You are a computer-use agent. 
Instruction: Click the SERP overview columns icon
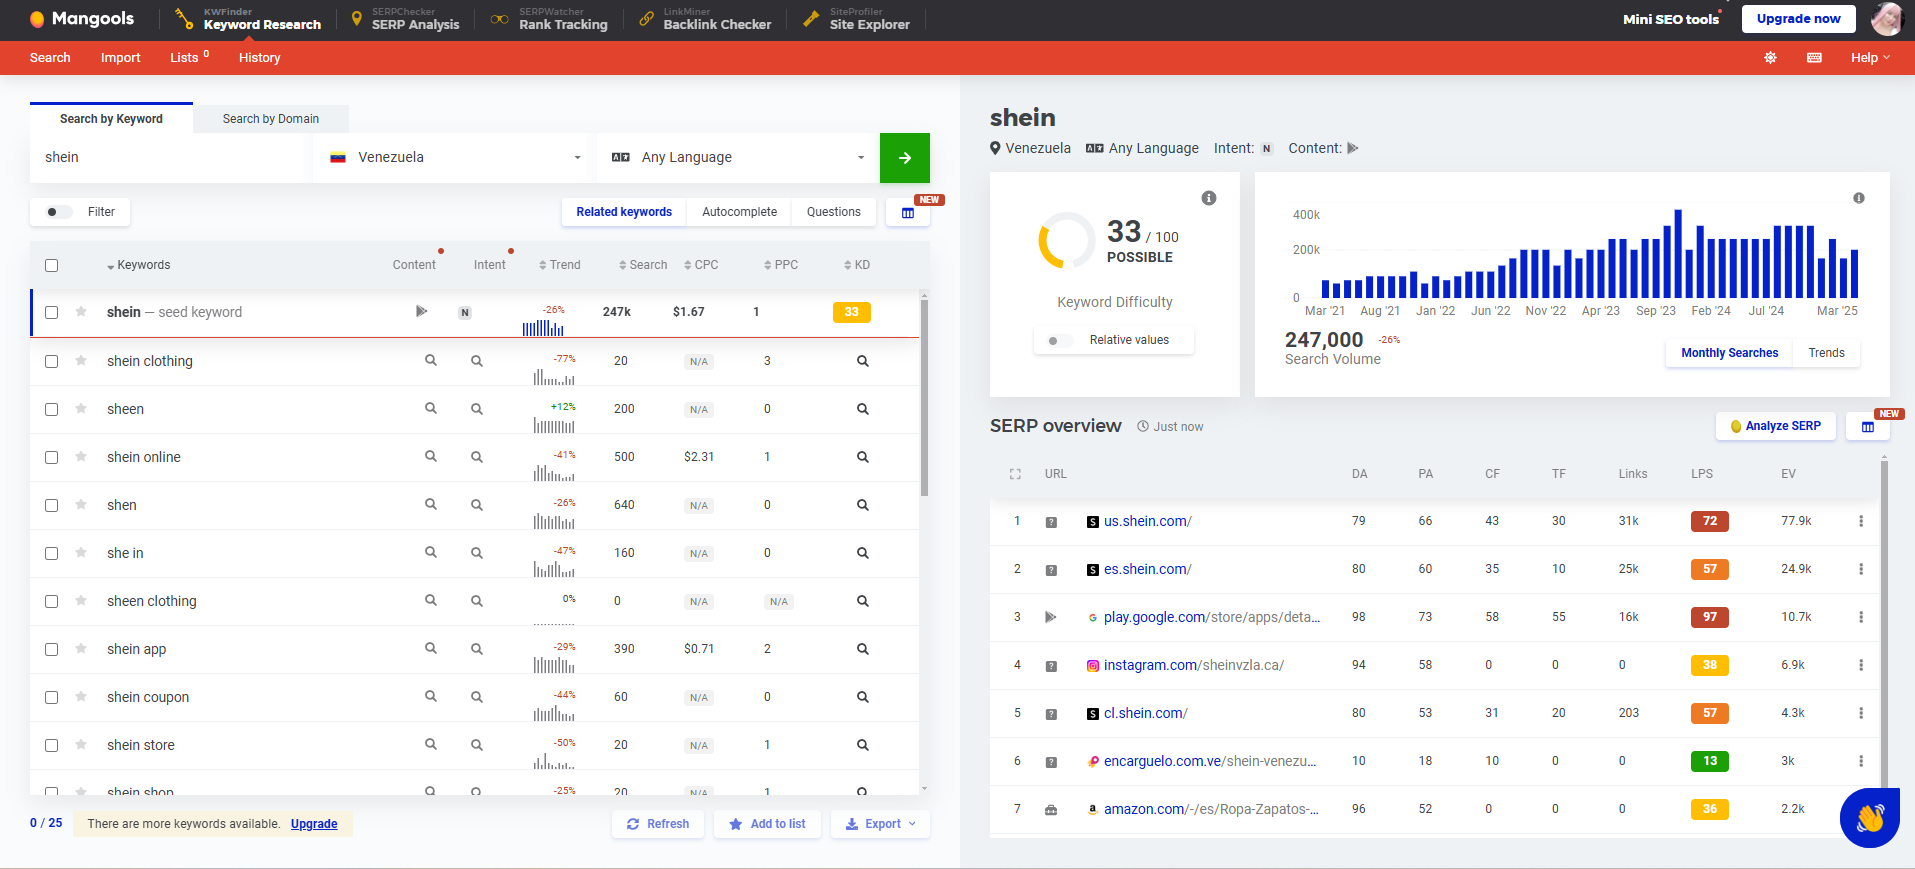pos(1867,427)
